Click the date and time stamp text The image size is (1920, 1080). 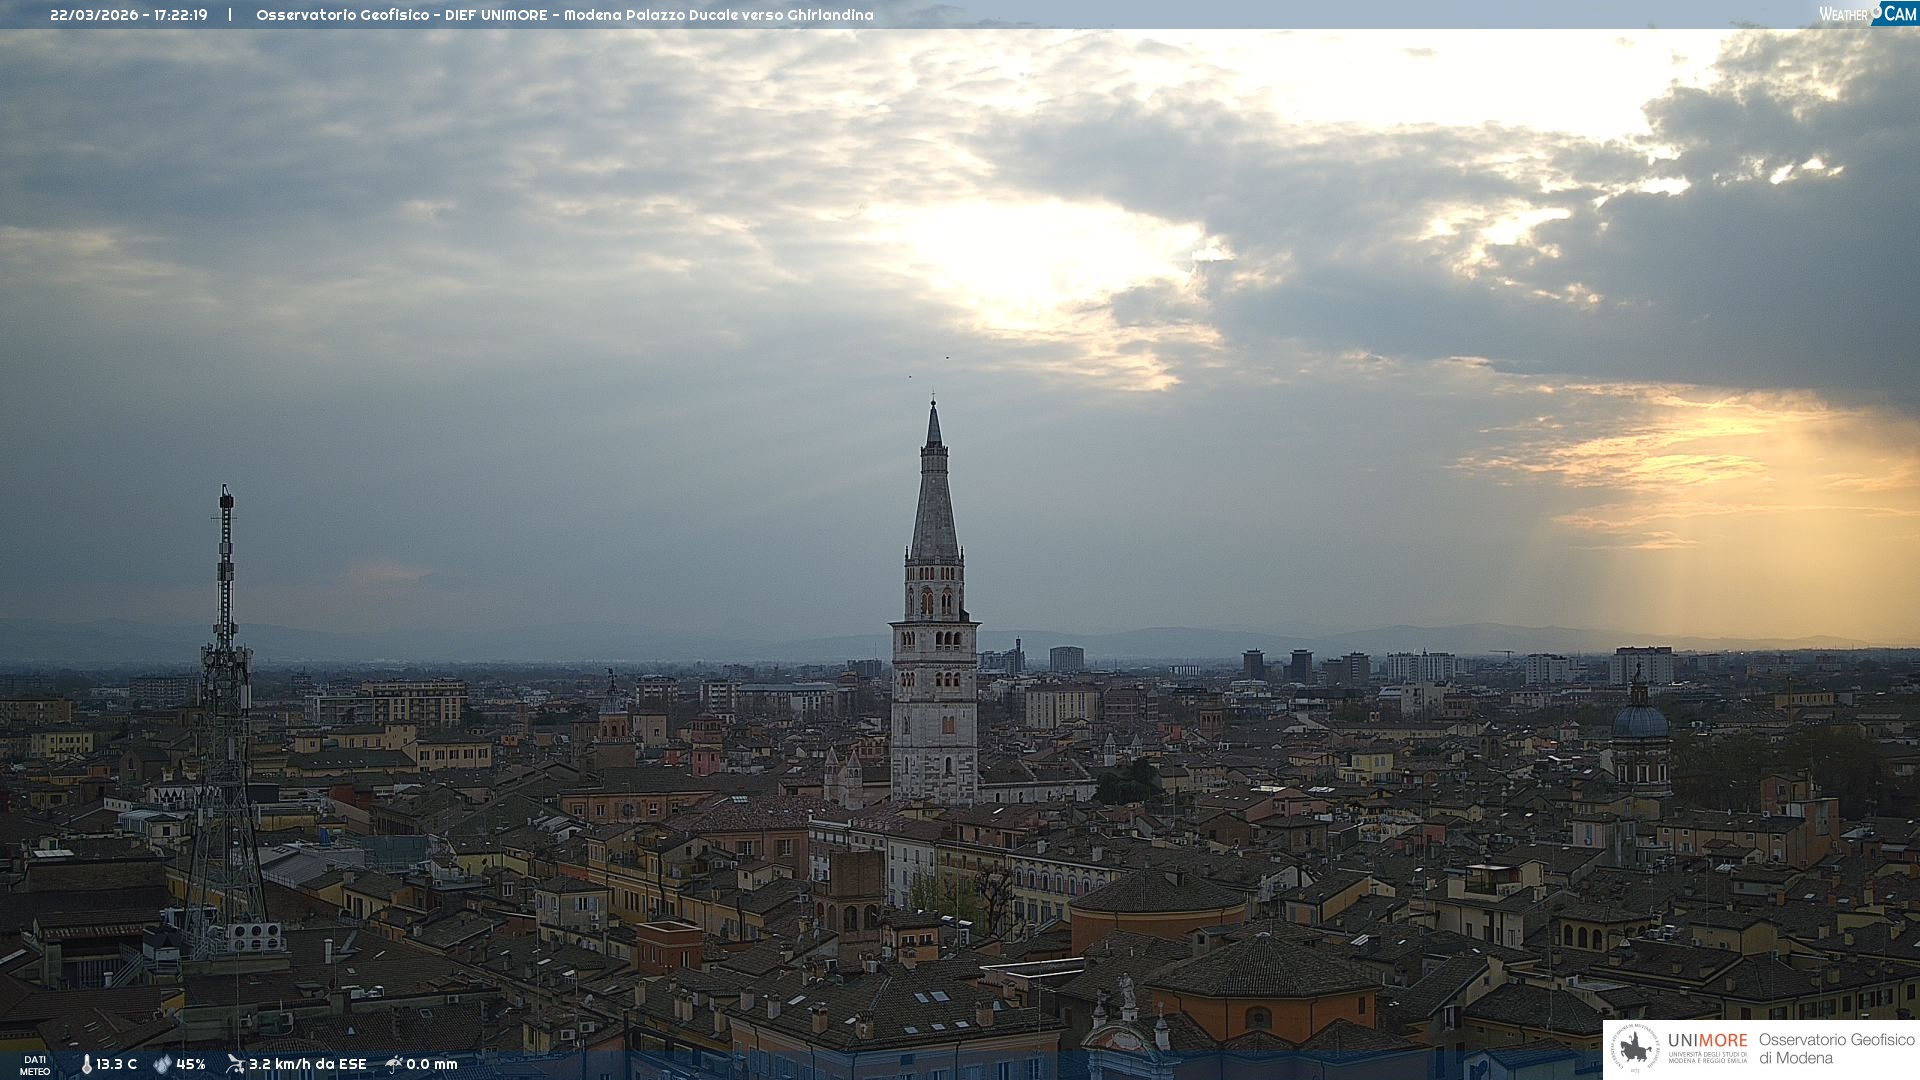pos(129,15)
